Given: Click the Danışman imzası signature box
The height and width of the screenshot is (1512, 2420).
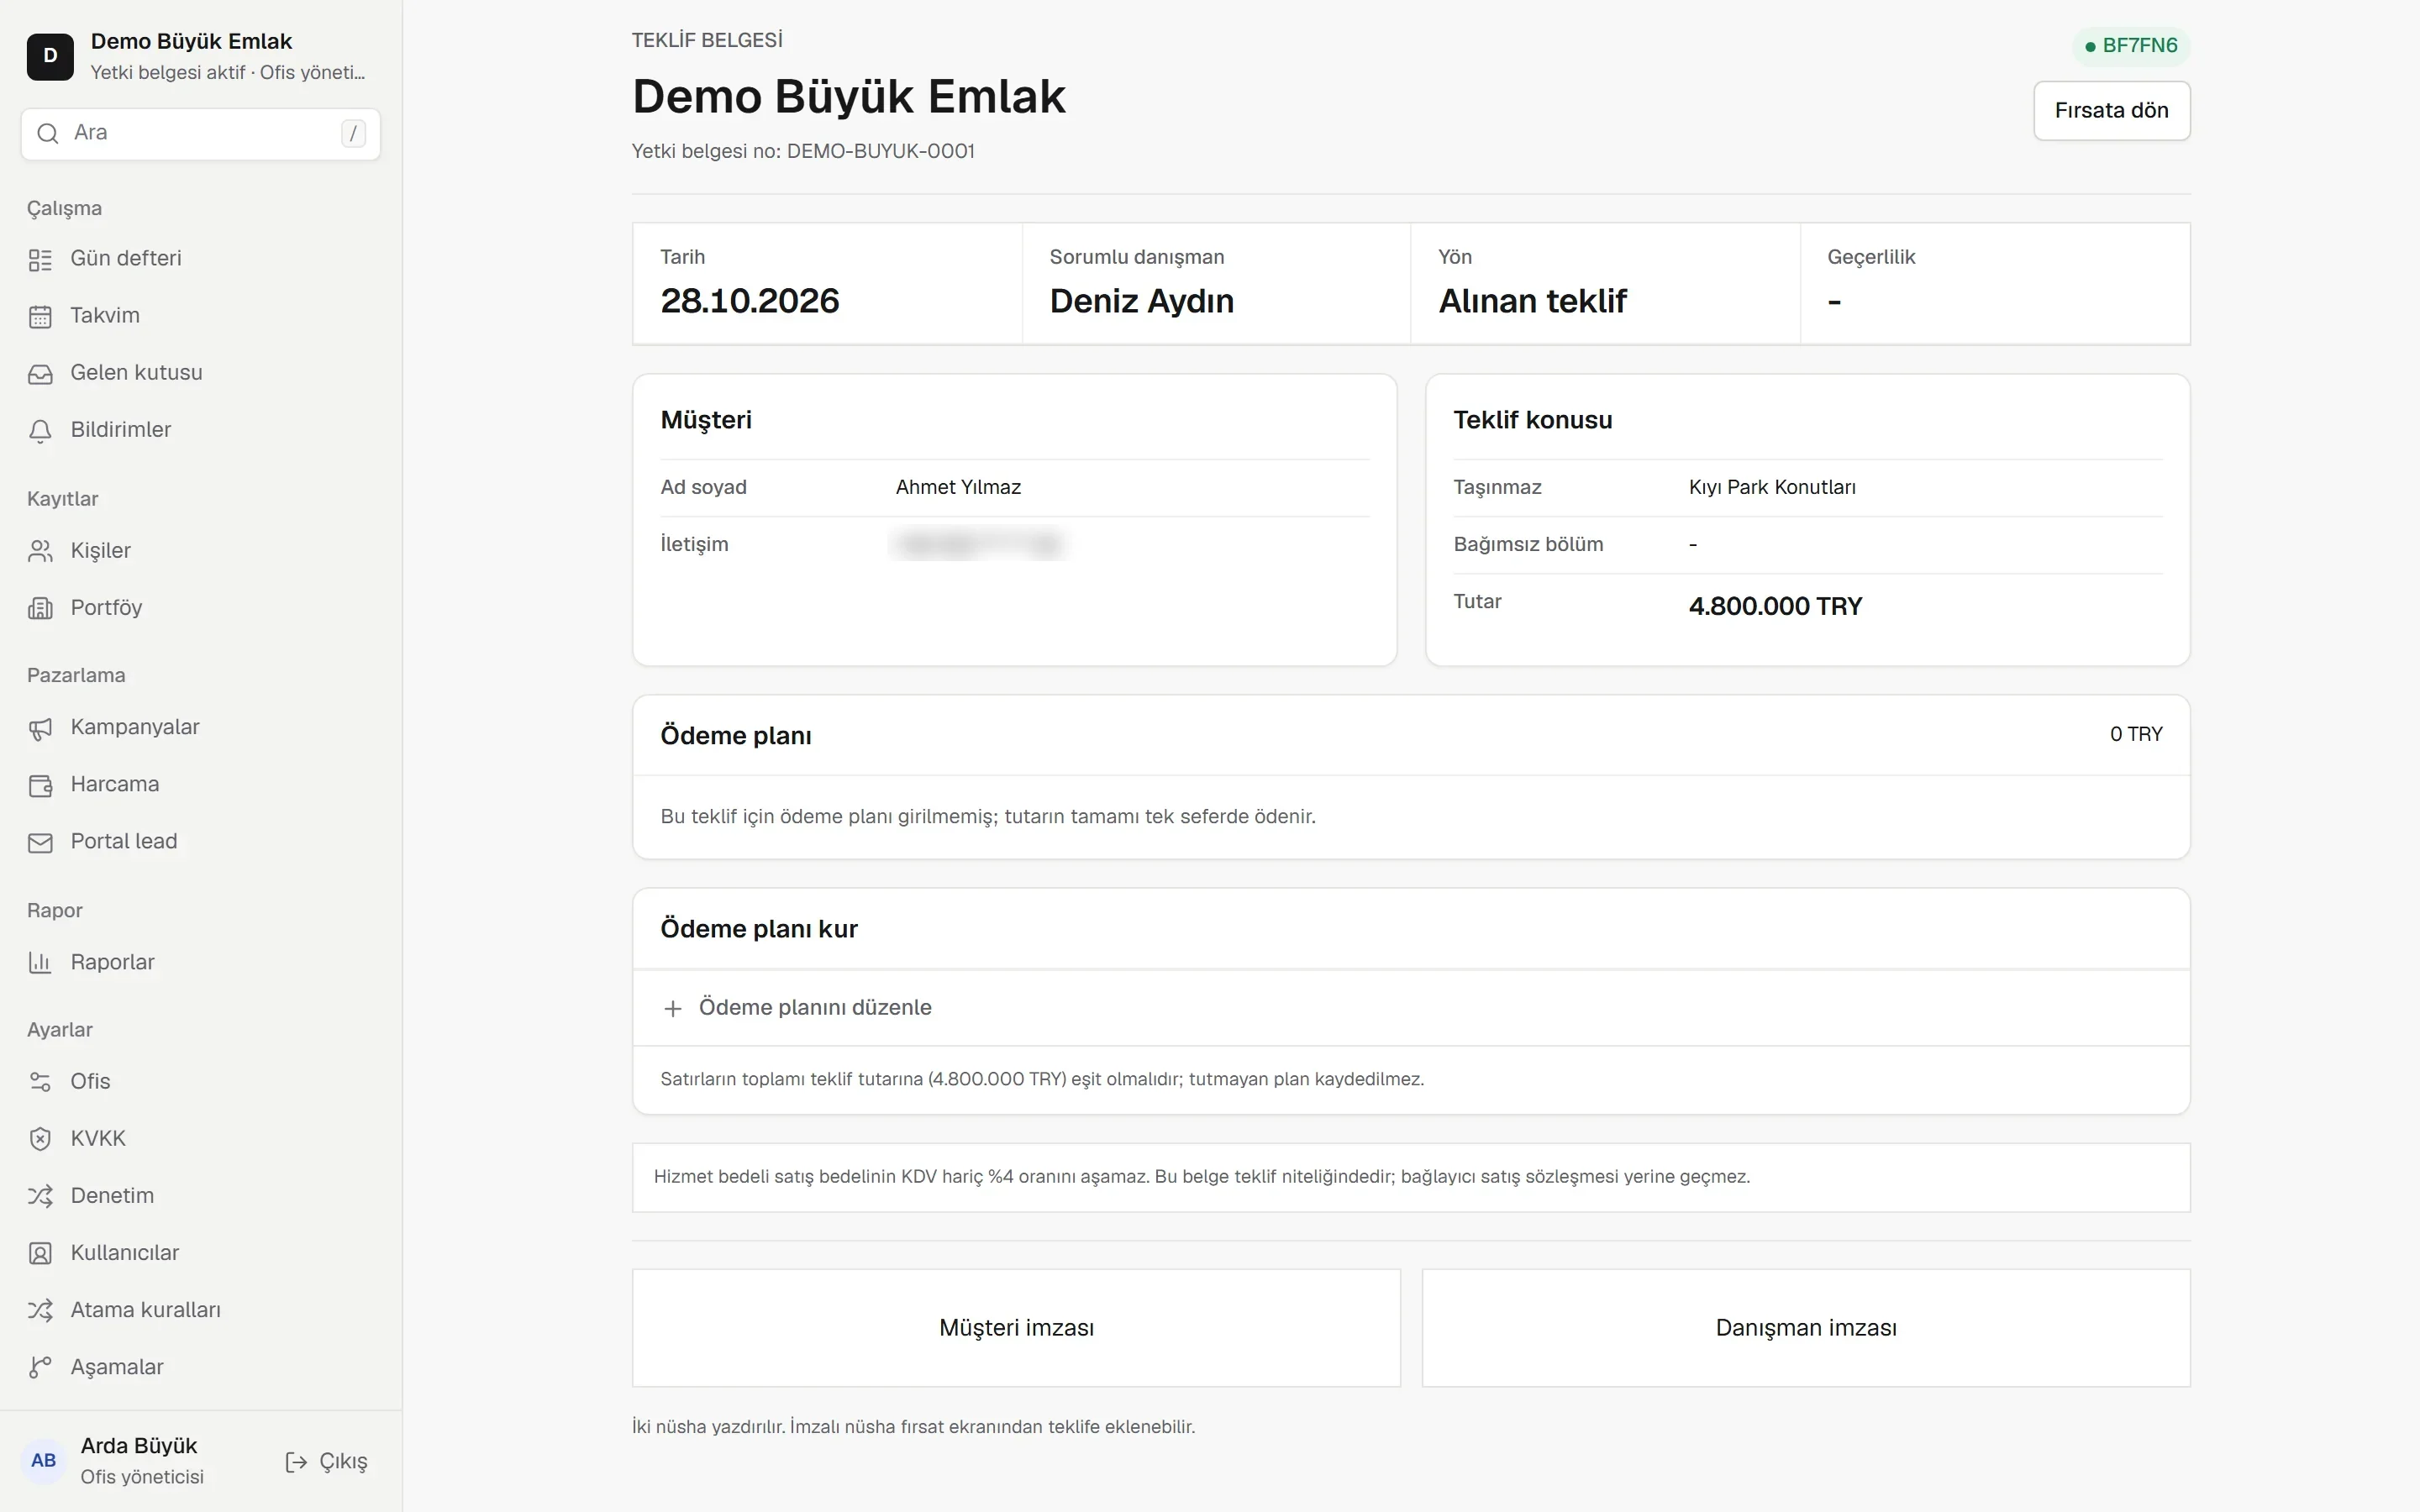Looking at the screenshot, I should pyautogui.click(x=1806, y=1328).
